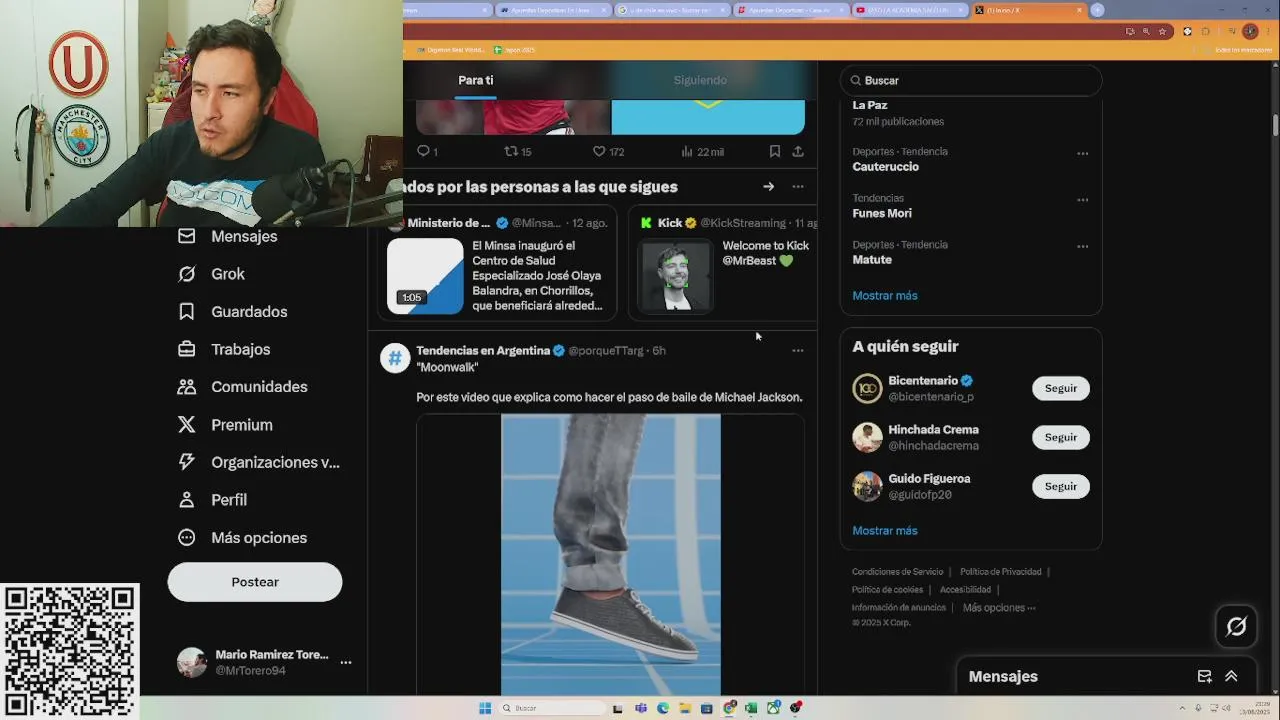
Task: Bookmark this page with the star icon
Action: (x=1162, y=31)
